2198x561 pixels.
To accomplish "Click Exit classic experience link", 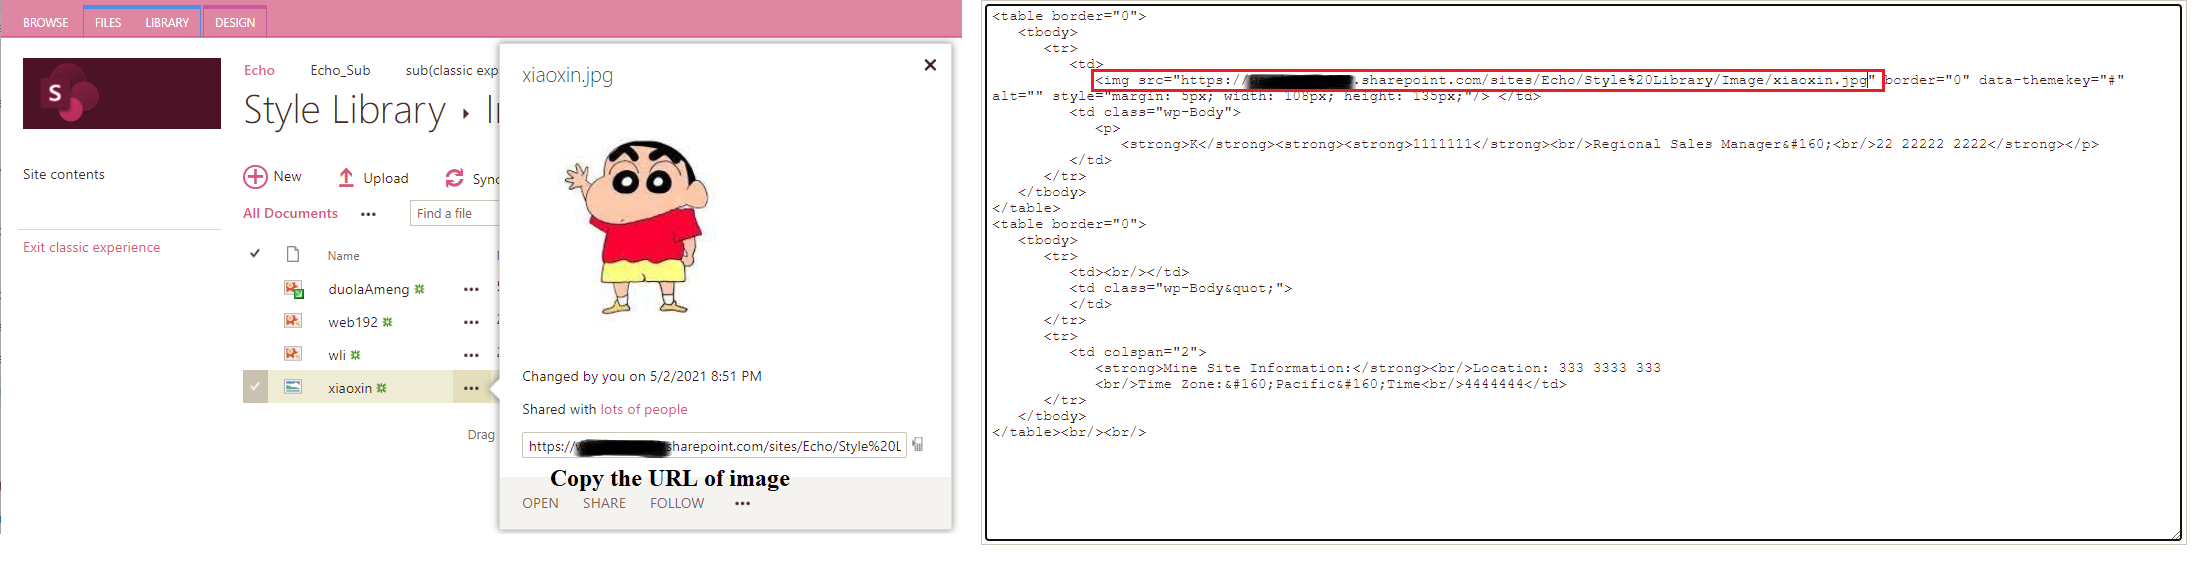I will click(x=91, y=247).
